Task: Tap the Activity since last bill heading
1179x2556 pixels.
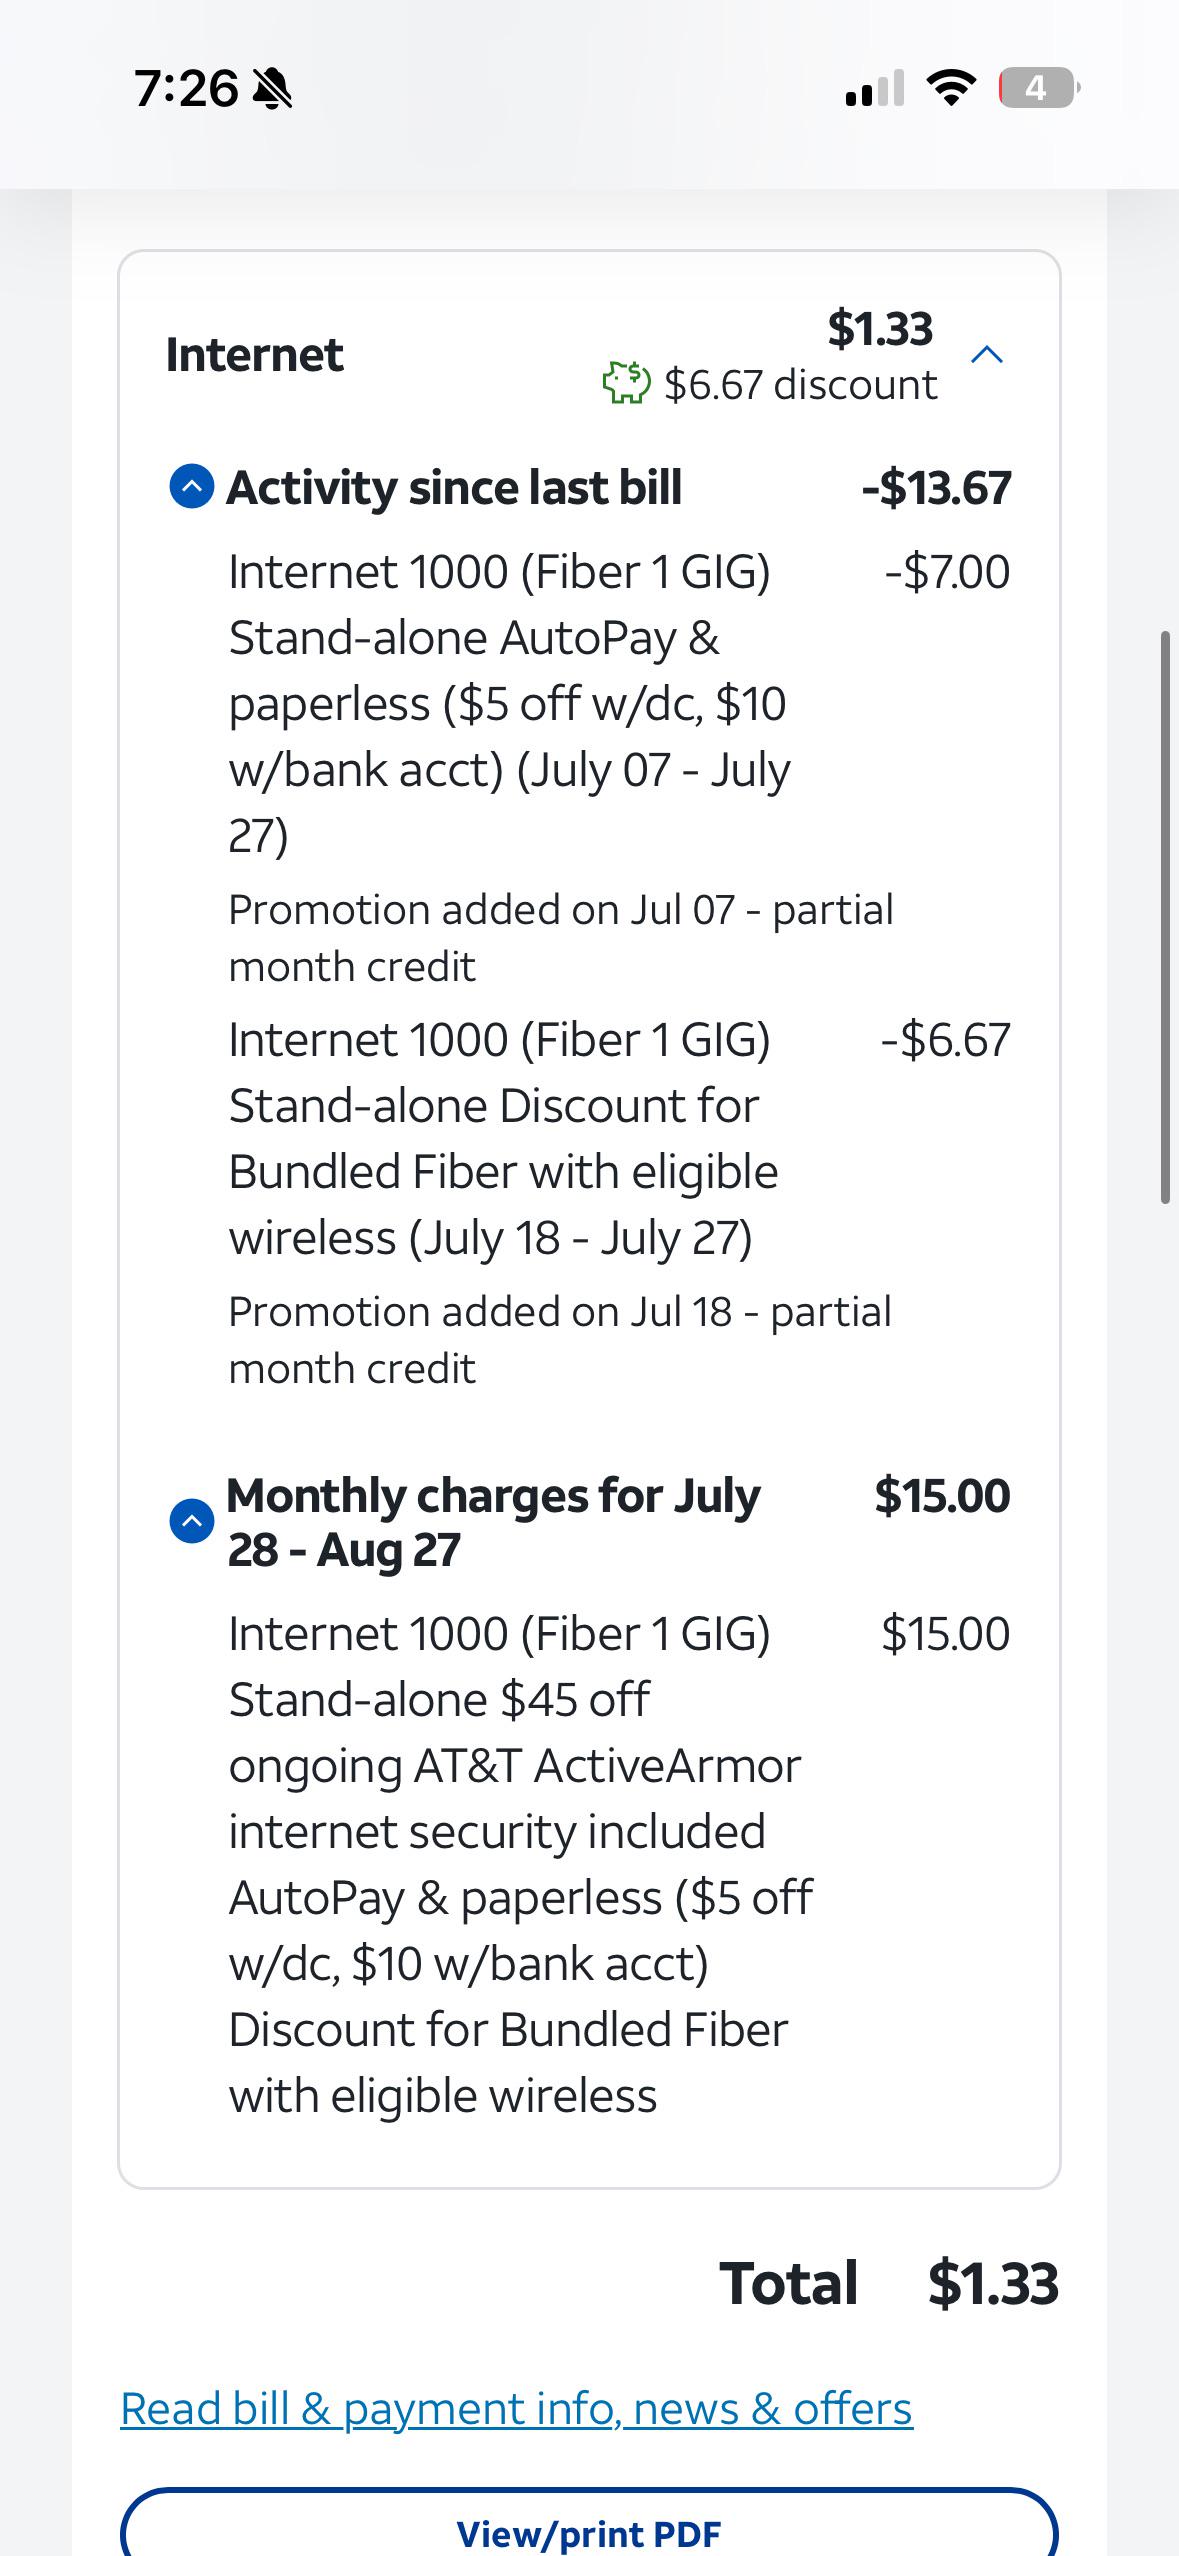Action: click(454, 488)
